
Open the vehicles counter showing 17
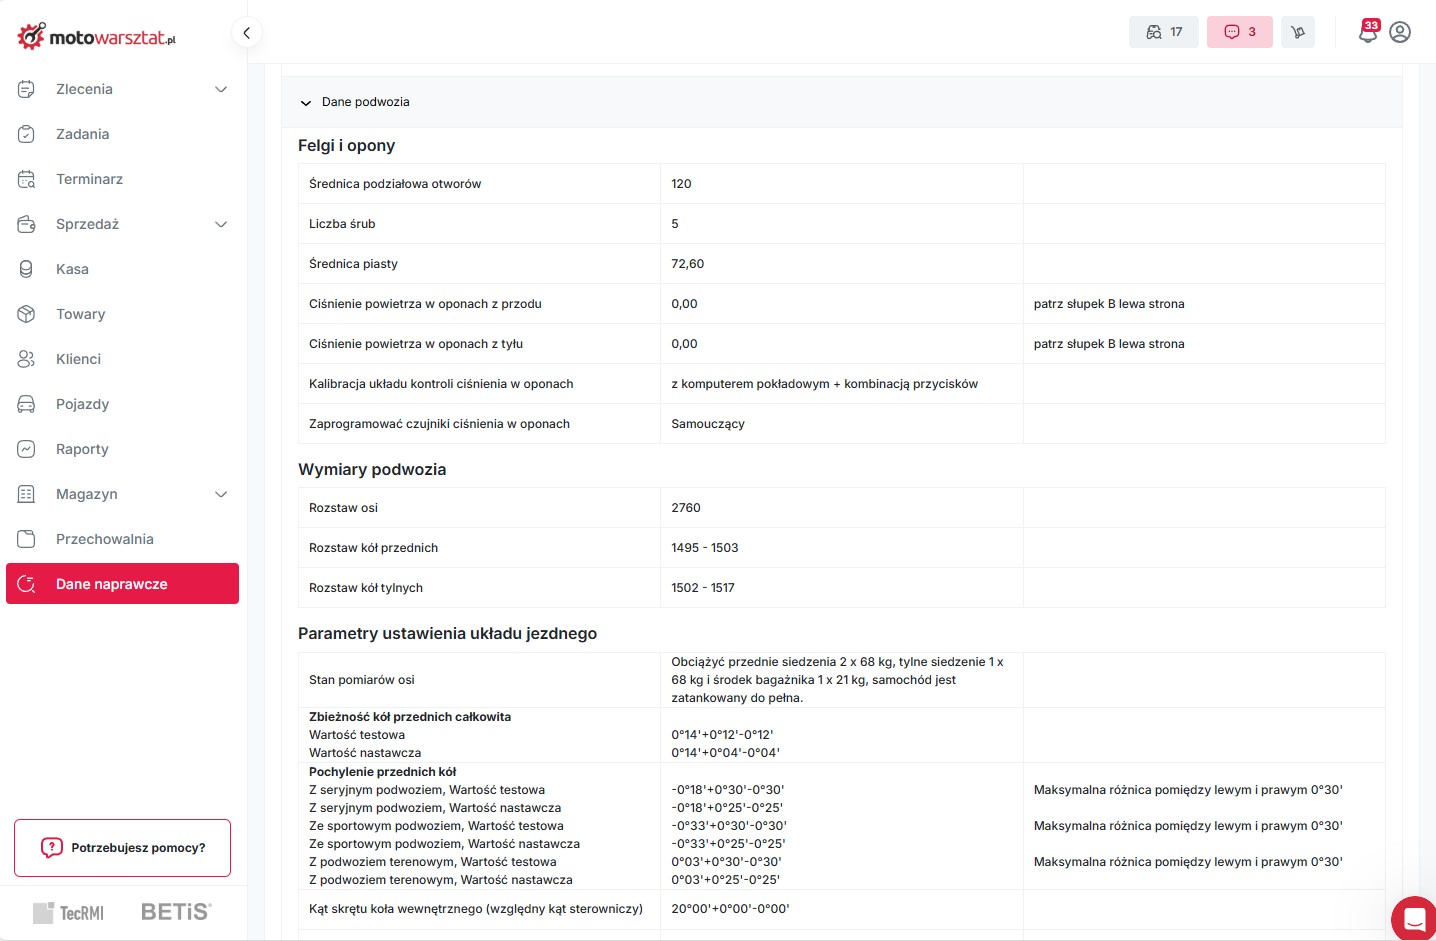pyautogui.click(x=1163, y=32)
